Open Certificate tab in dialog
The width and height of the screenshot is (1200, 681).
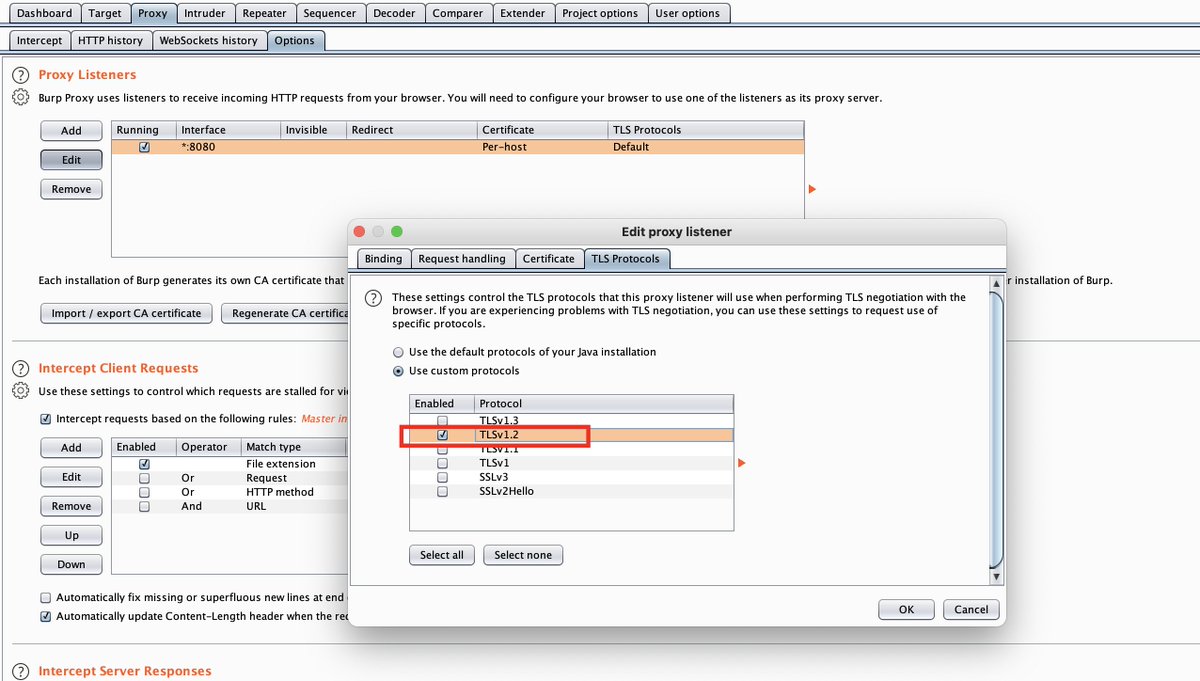(x=549, y=258)
